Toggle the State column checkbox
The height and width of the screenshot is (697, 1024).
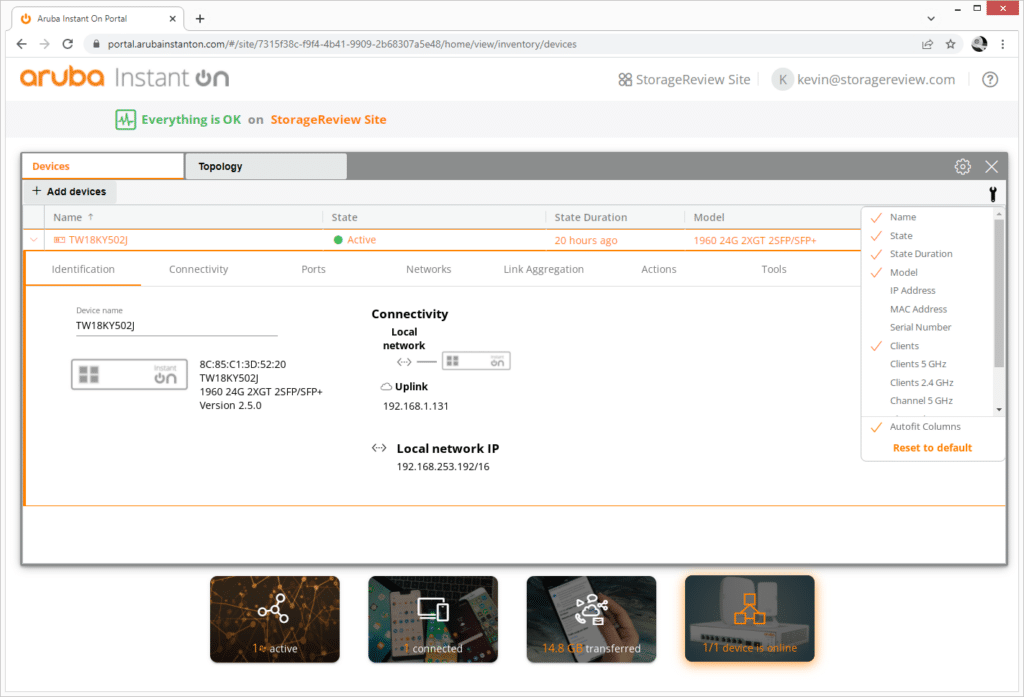876,236
